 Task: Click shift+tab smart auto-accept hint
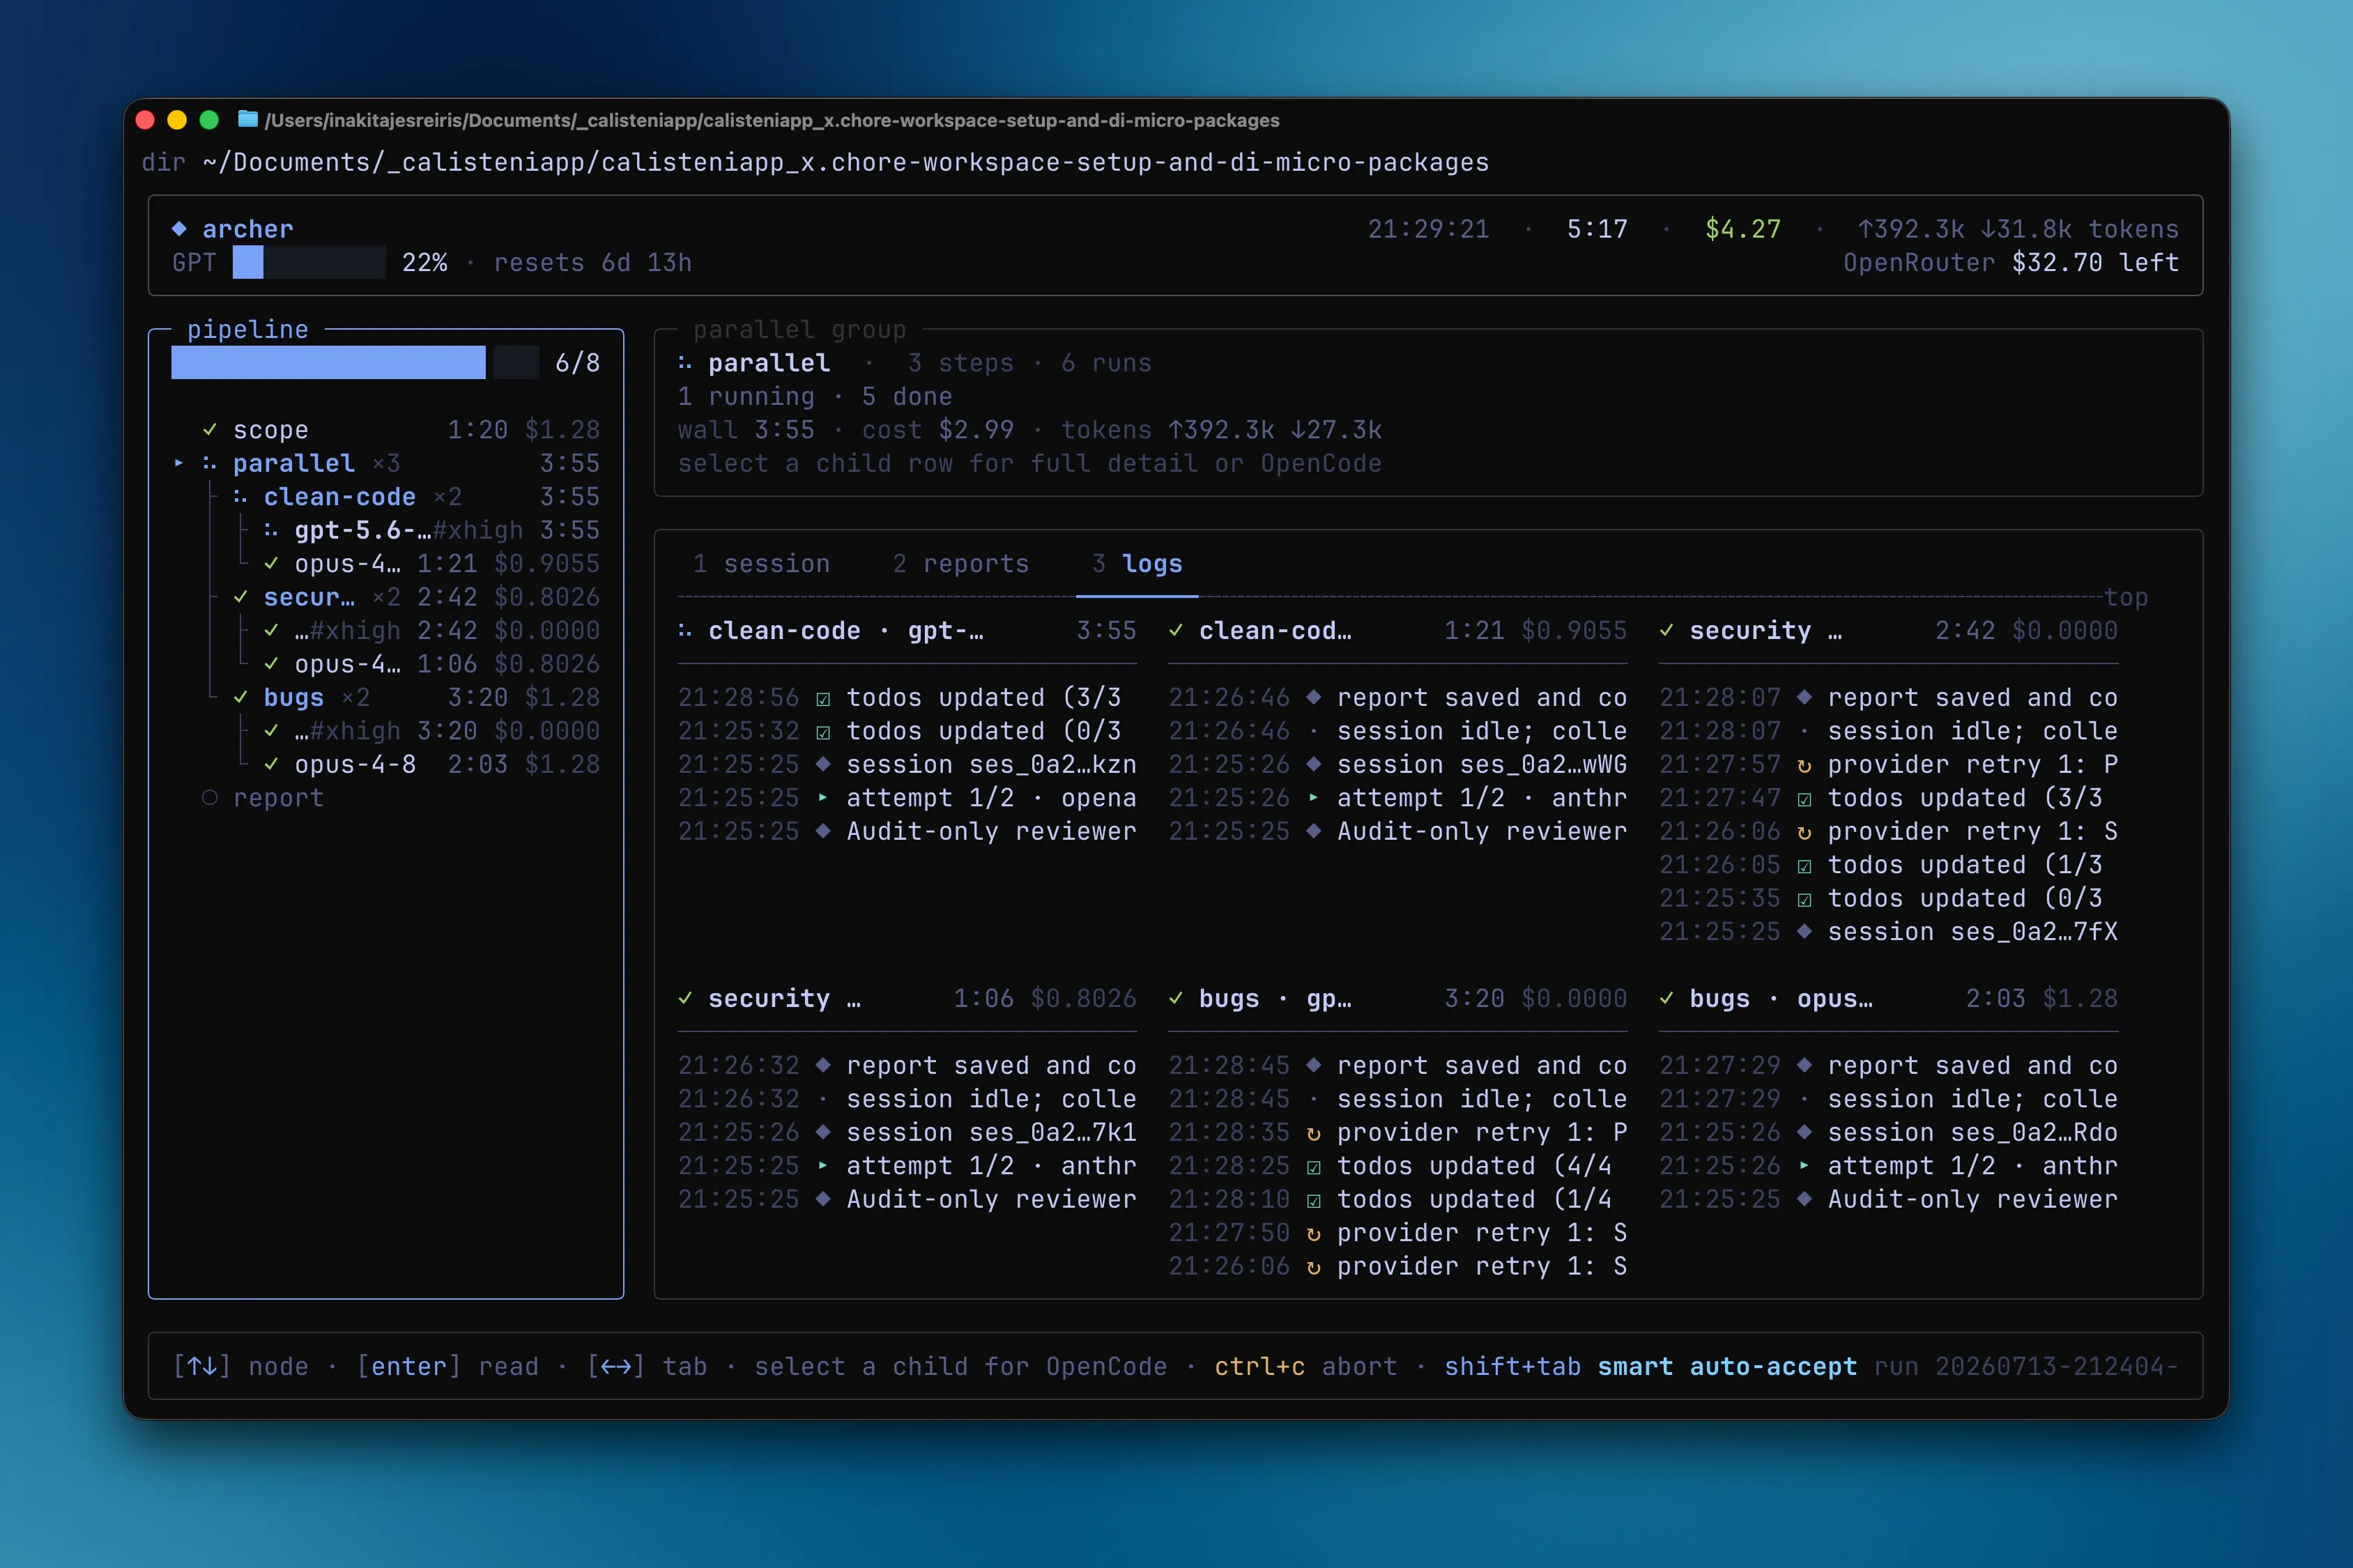(x=1650, y=1366)
